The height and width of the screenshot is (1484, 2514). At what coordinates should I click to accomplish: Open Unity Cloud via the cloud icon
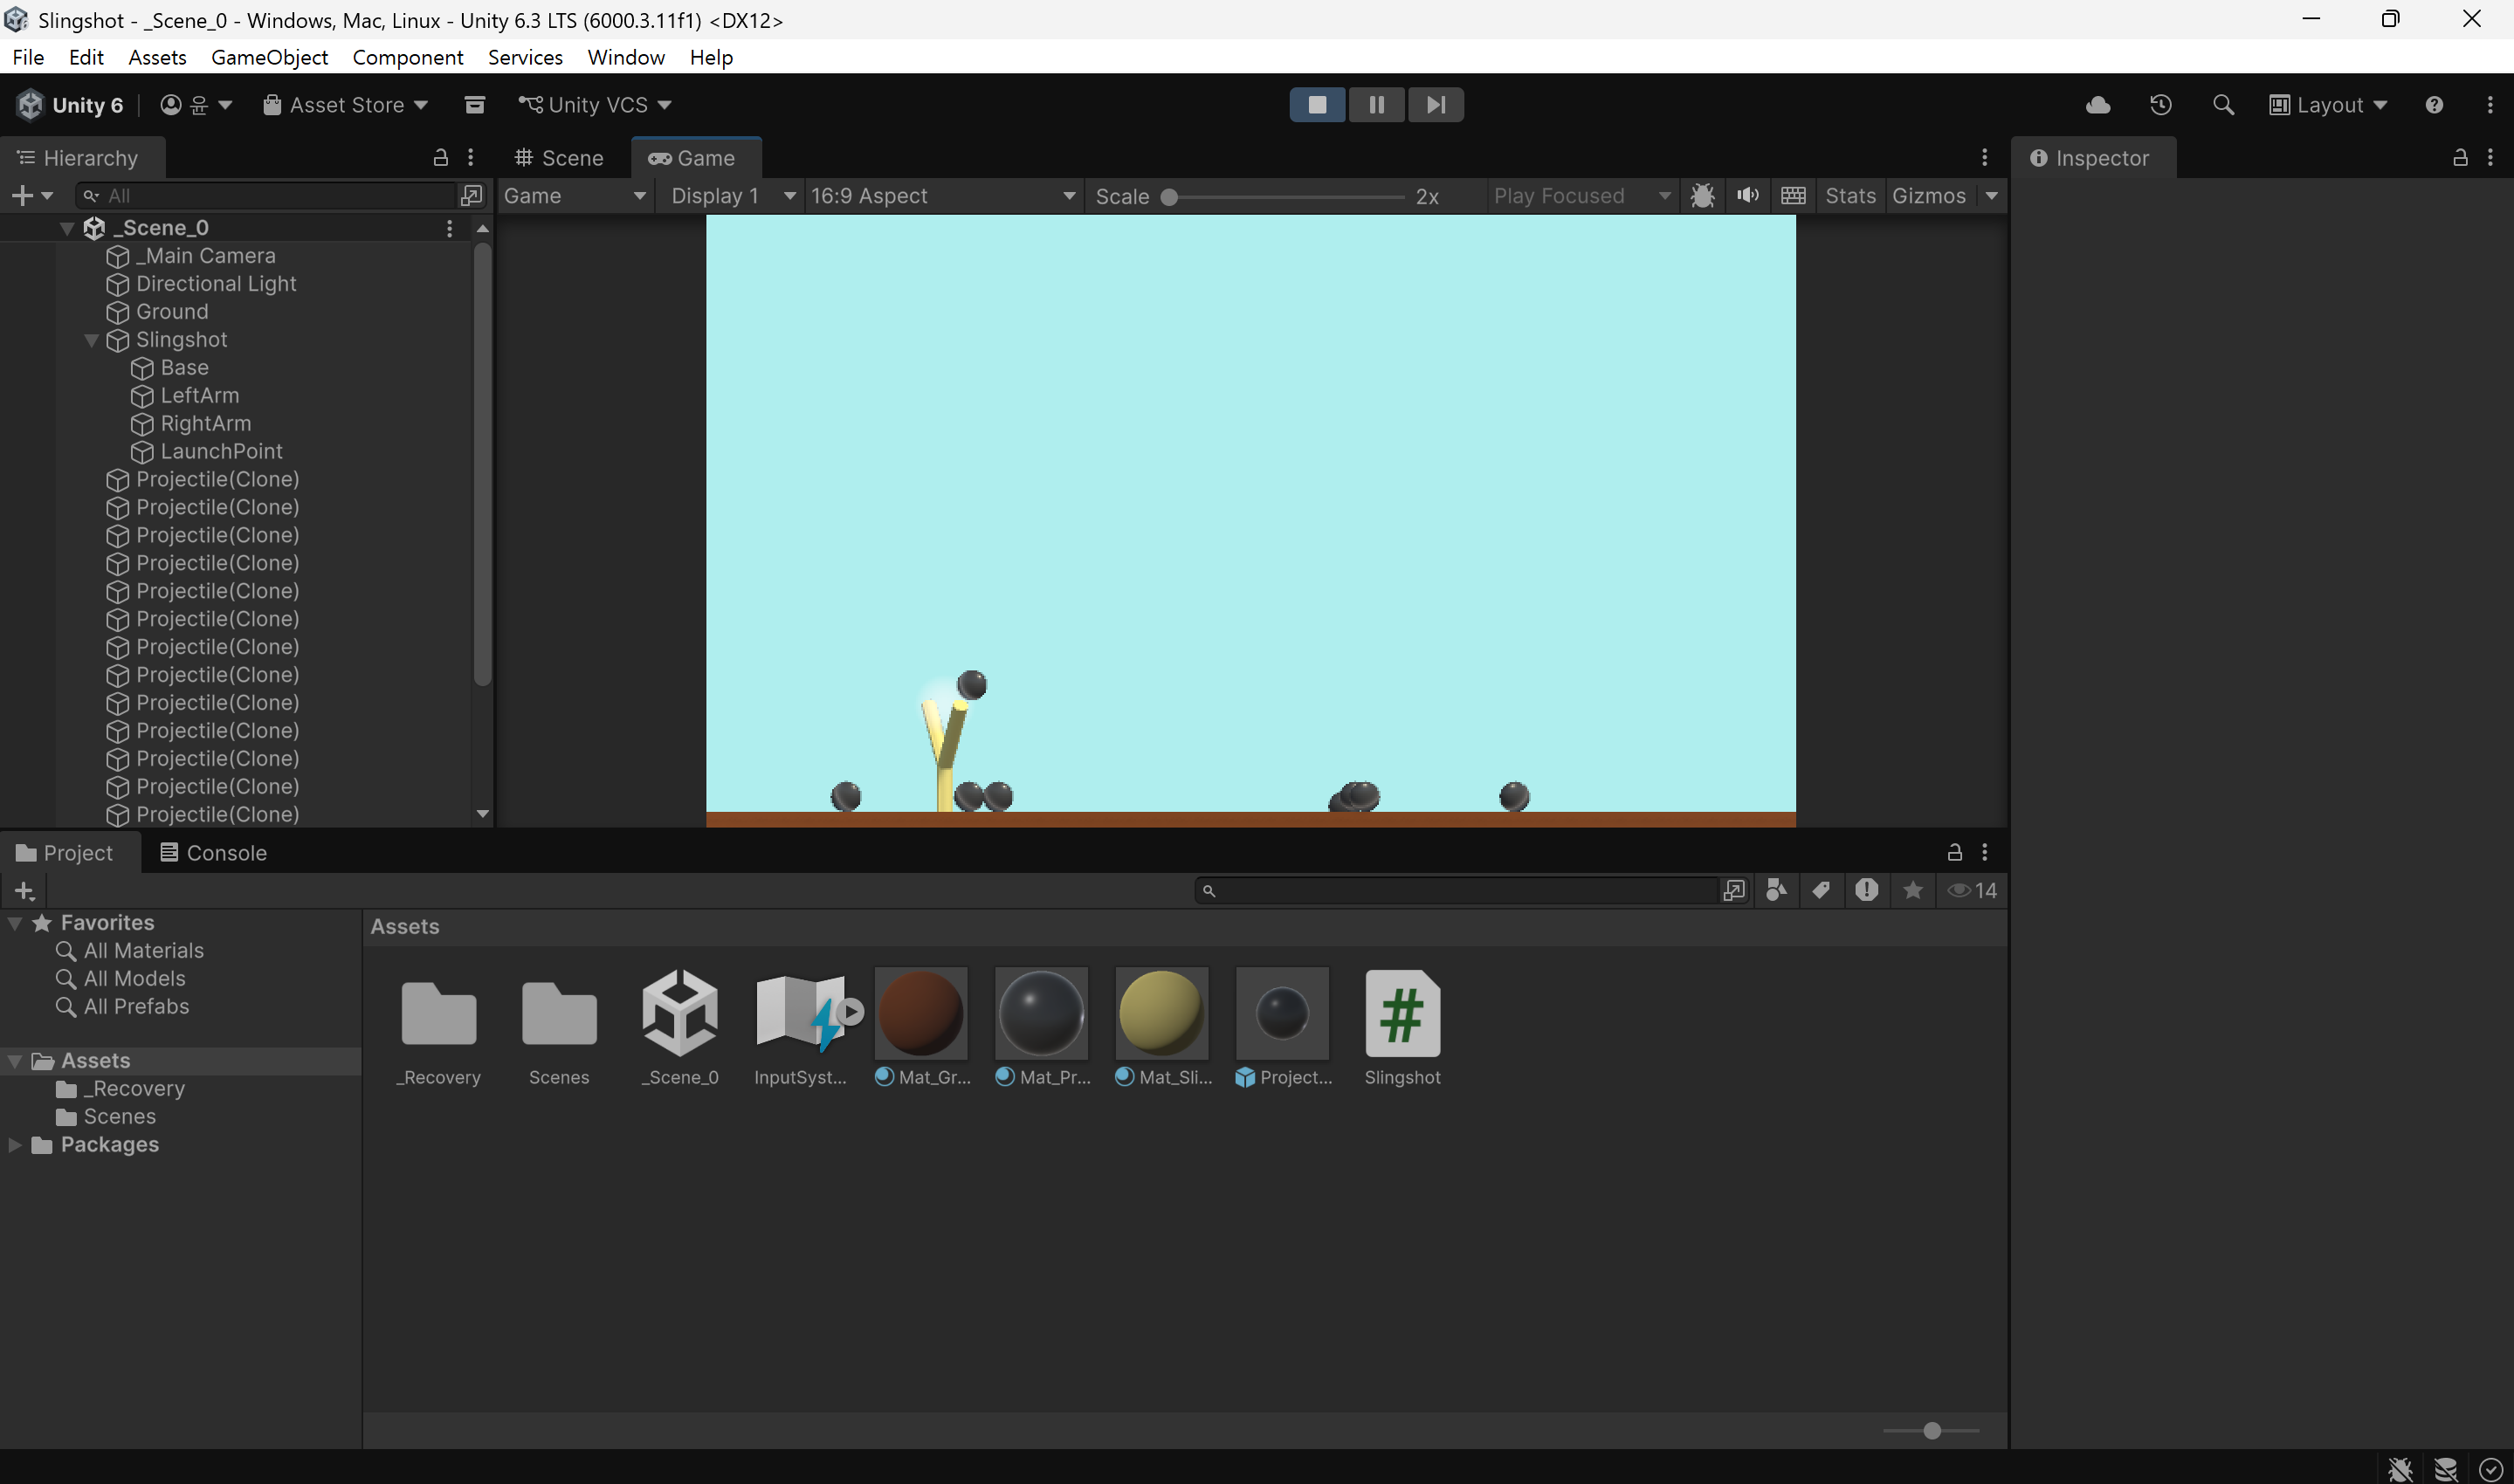click(2098, 105)
